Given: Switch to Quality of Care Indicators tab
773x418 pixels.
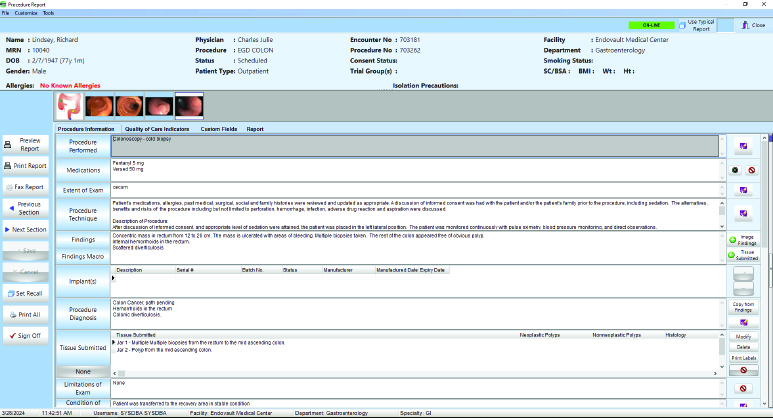Looking at the screenshot, I should pyautogui.click(x=157, y=129).
